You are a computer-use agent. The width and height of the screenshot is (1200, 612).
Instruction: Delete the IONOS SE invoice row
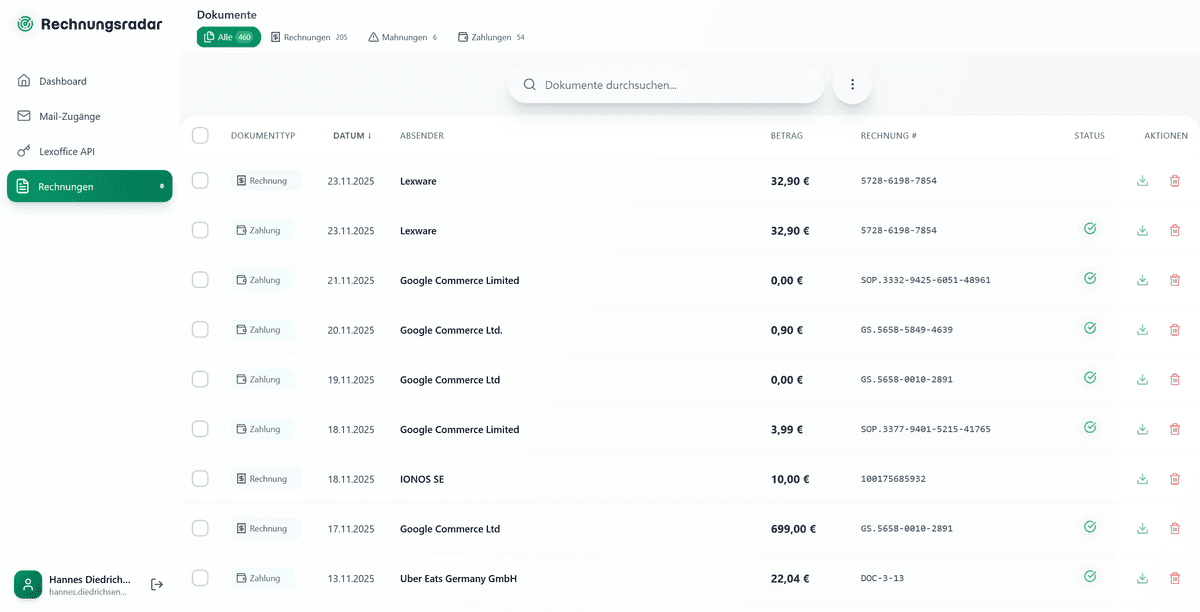(1174, 479)
